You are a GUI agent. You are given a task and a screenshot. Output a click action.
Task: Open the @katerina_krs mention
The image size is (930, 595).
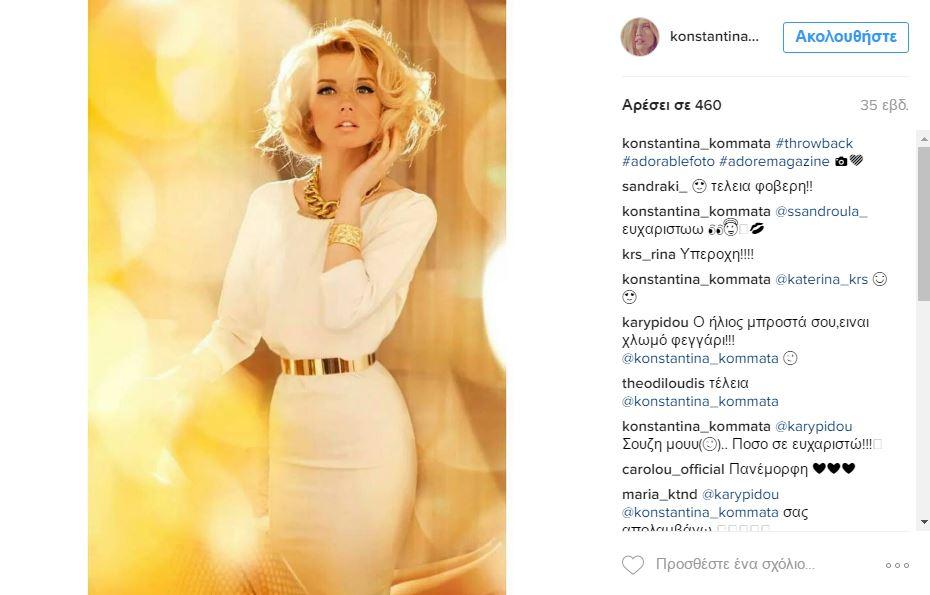[821, 279]
